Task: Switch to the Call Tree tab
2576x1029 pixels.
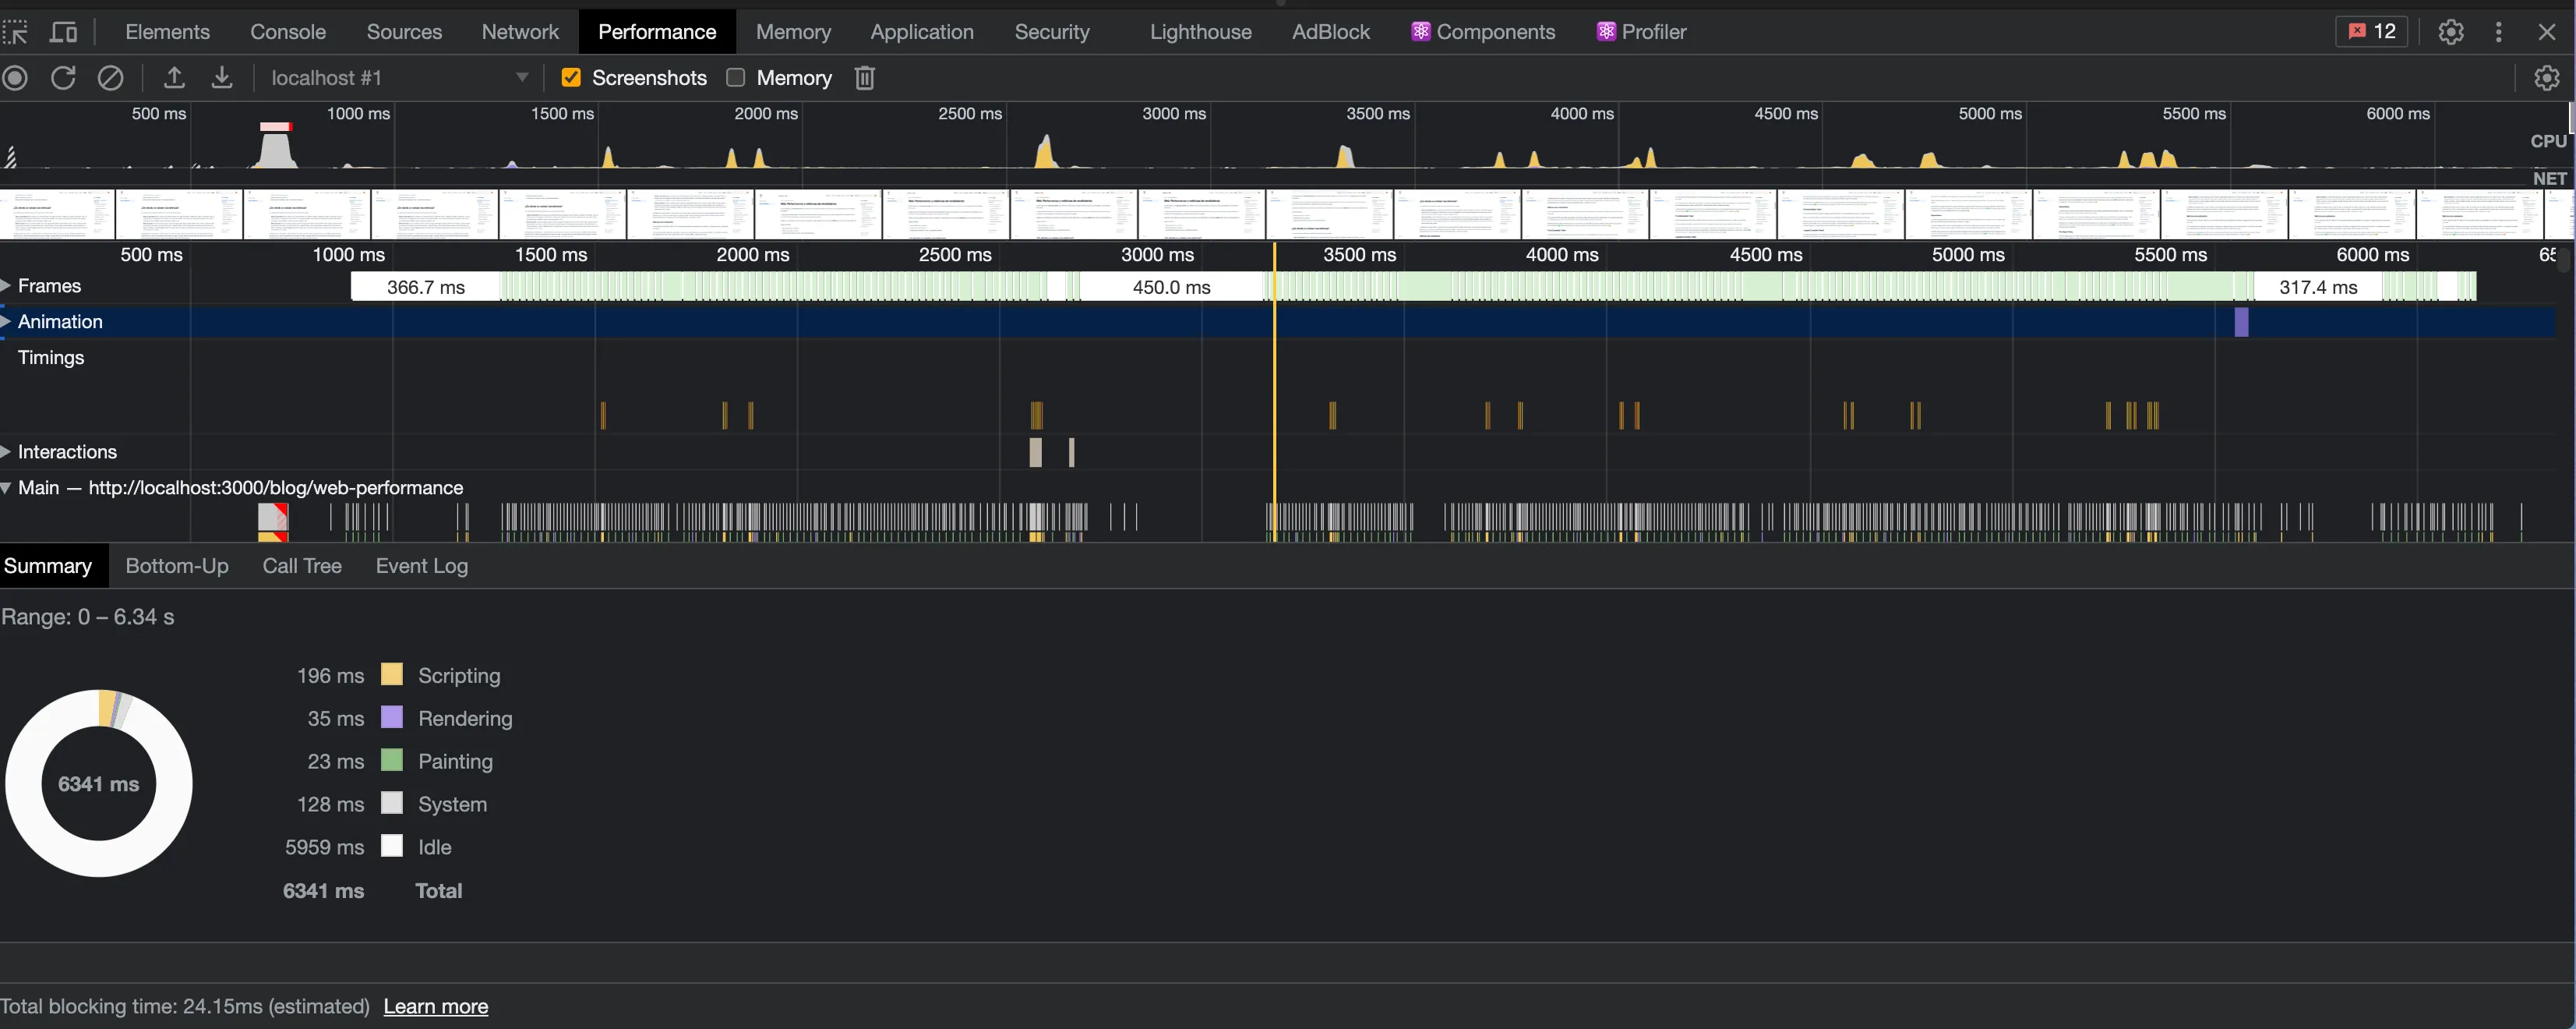Action: click(302, 566)
